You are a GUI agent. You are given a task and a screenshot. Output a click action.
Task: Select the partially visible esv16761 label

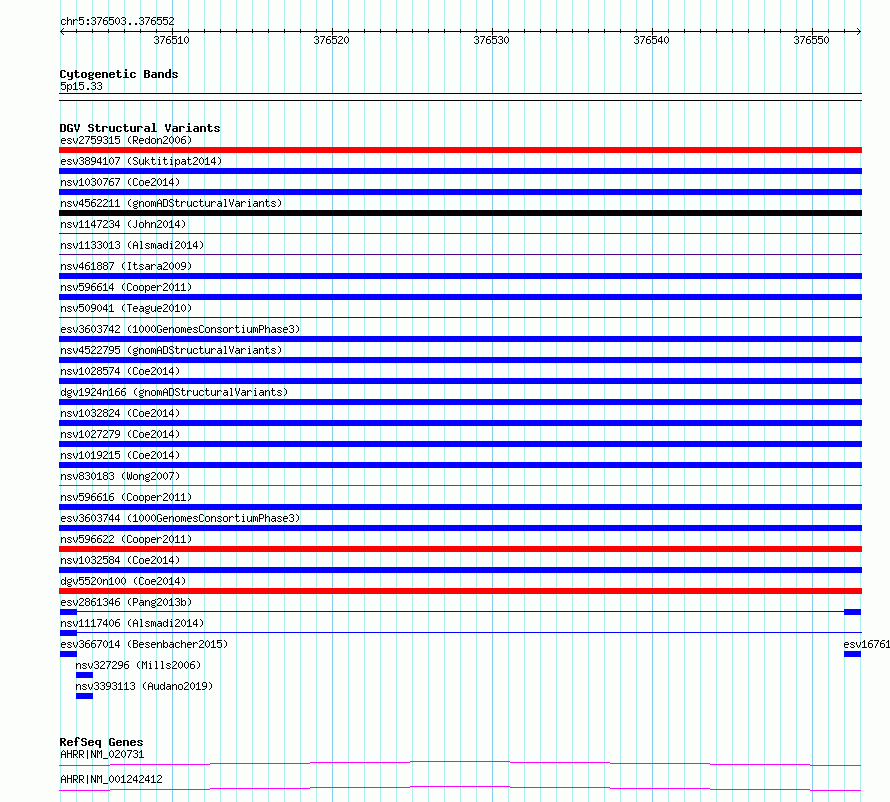[x=866, y=644]
